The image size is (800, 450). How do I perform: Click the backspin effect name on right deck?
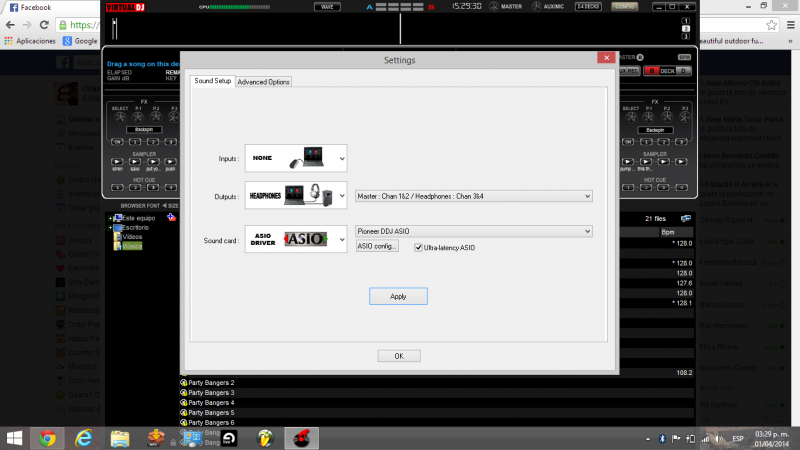[x=655, y=130]
